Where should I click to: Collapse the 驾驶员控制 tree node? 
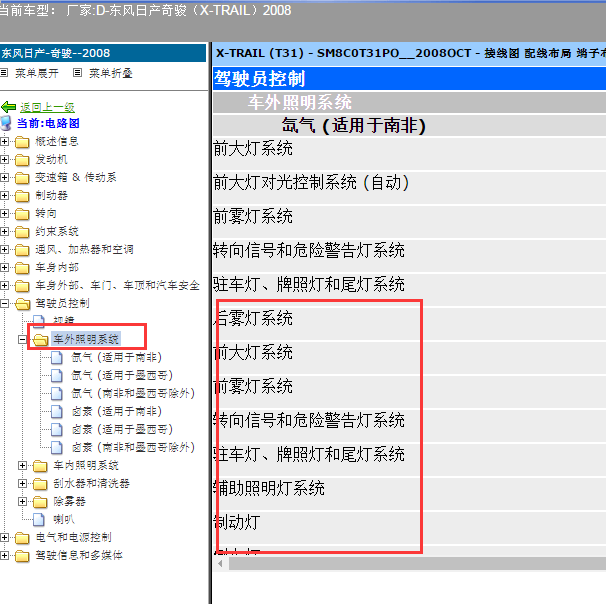pos(4,303)
